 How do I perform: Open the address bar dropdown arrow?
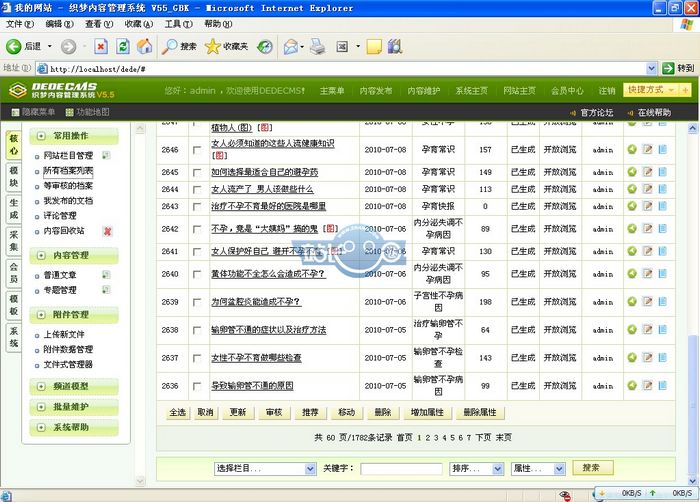point(651,68)
